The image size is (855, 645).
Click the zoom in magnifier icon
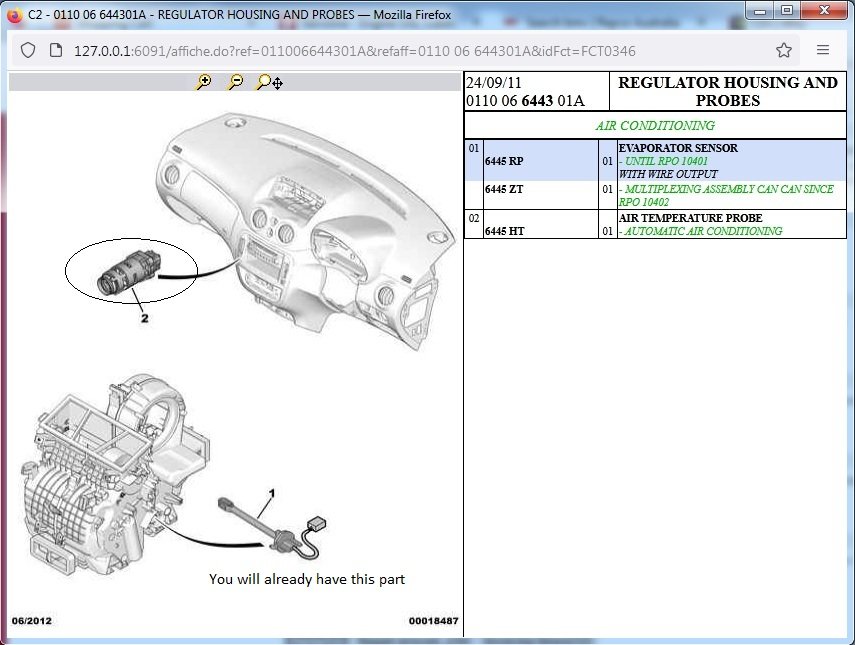click(203, 82)
